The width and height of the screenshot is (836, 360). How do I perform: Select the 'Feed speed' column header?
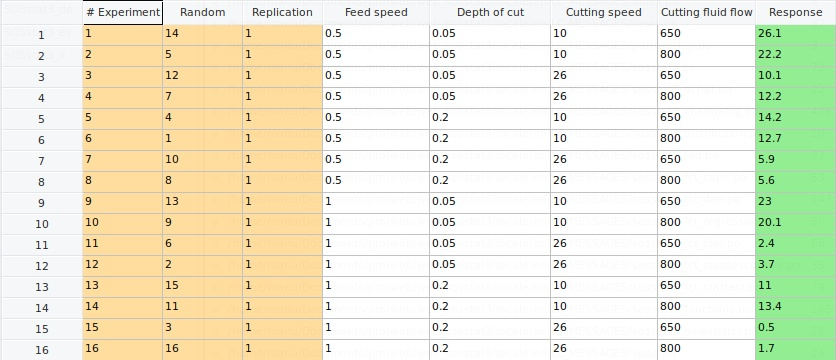point(376,12)
